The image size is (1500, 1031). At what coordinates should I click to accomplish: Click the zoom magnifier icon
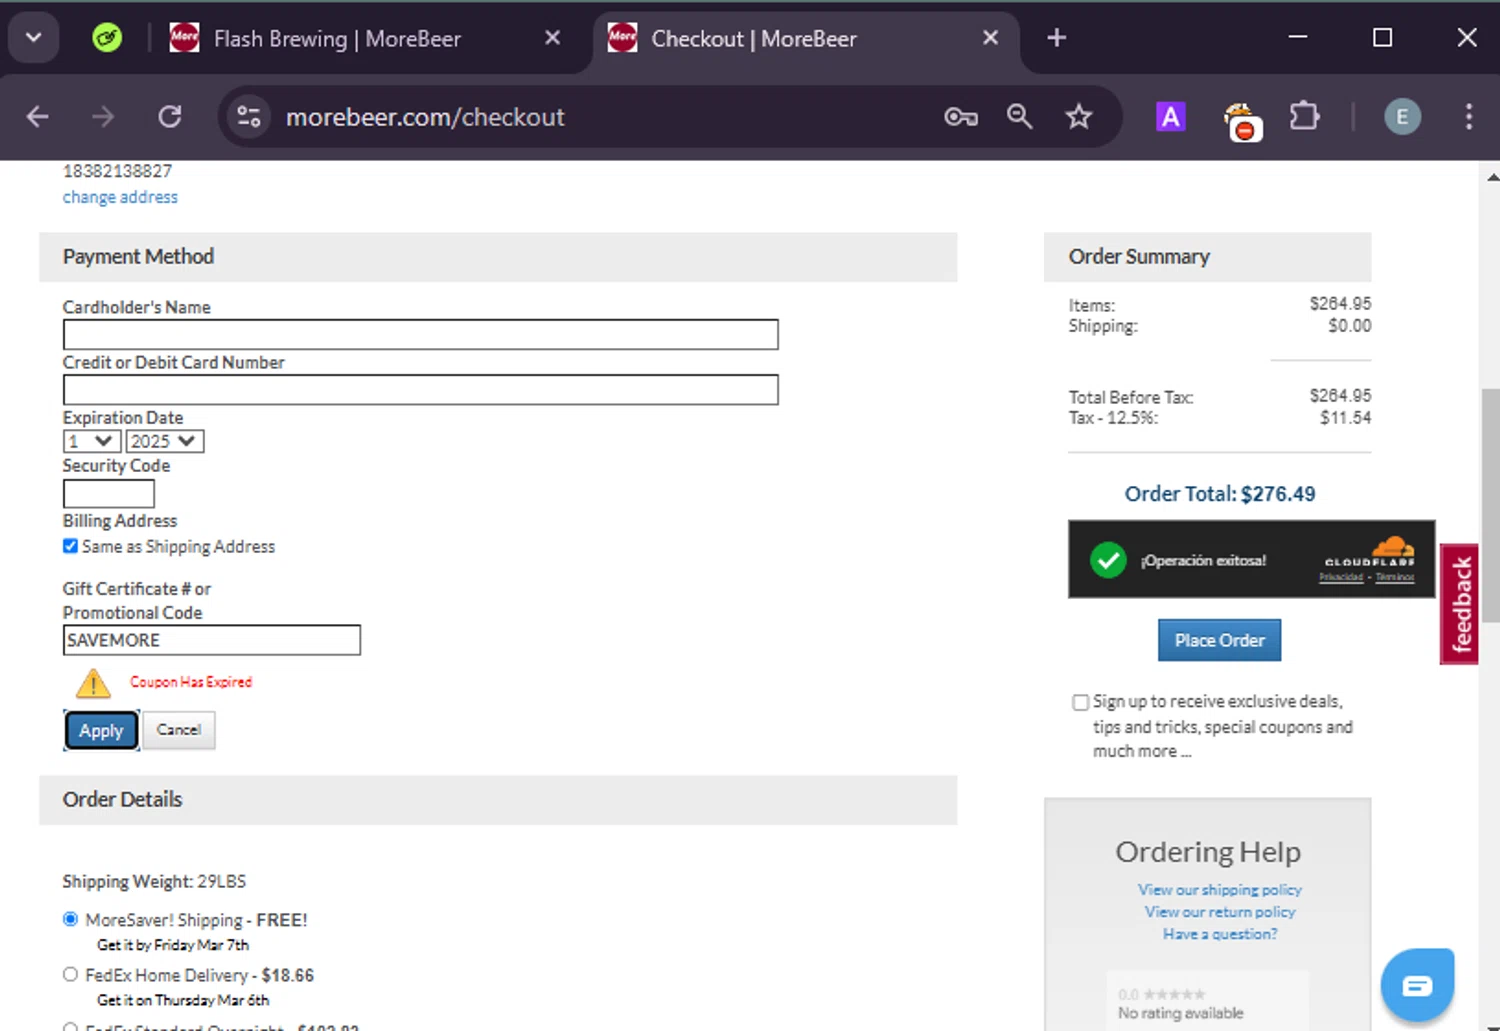[x=1019, y=117]
